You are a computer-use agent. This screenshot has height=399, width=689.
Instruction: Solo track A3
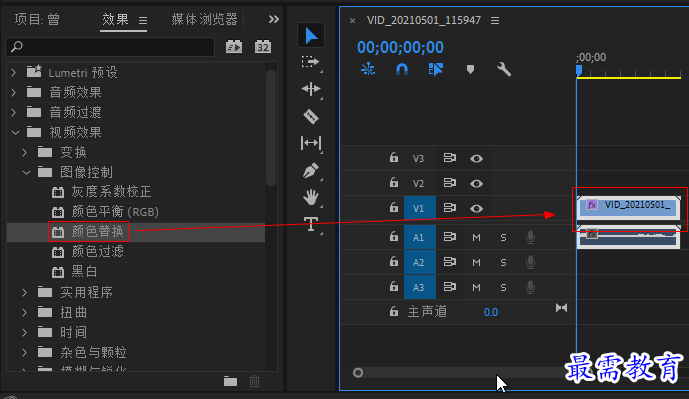(504, 288)
